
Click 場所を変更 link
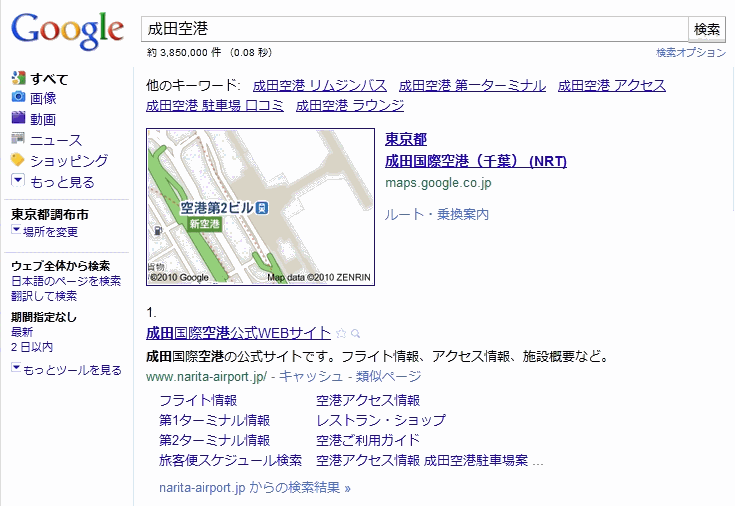pyautogui.click(x=50, y=232)
